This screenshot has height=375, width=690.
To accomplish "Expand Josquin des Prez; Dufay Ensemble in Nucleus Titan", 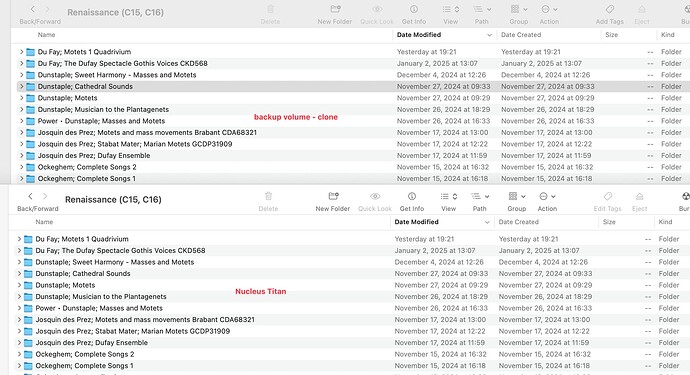I will click(x=19, y=342).
